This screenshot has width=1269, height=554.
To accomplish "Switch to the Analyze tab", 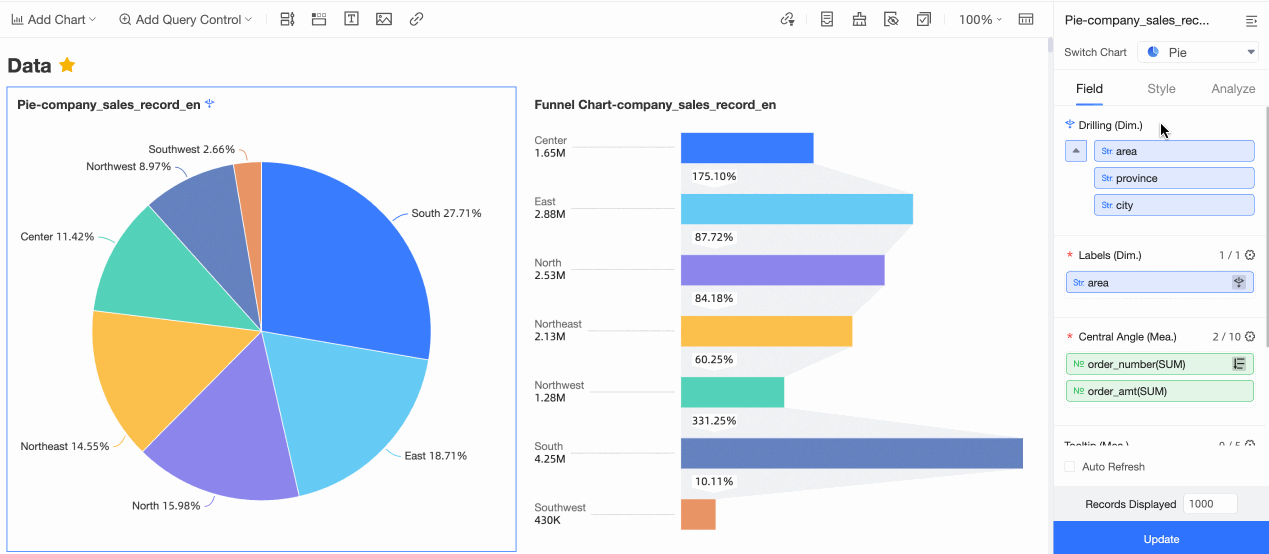I will (1233, 89).
